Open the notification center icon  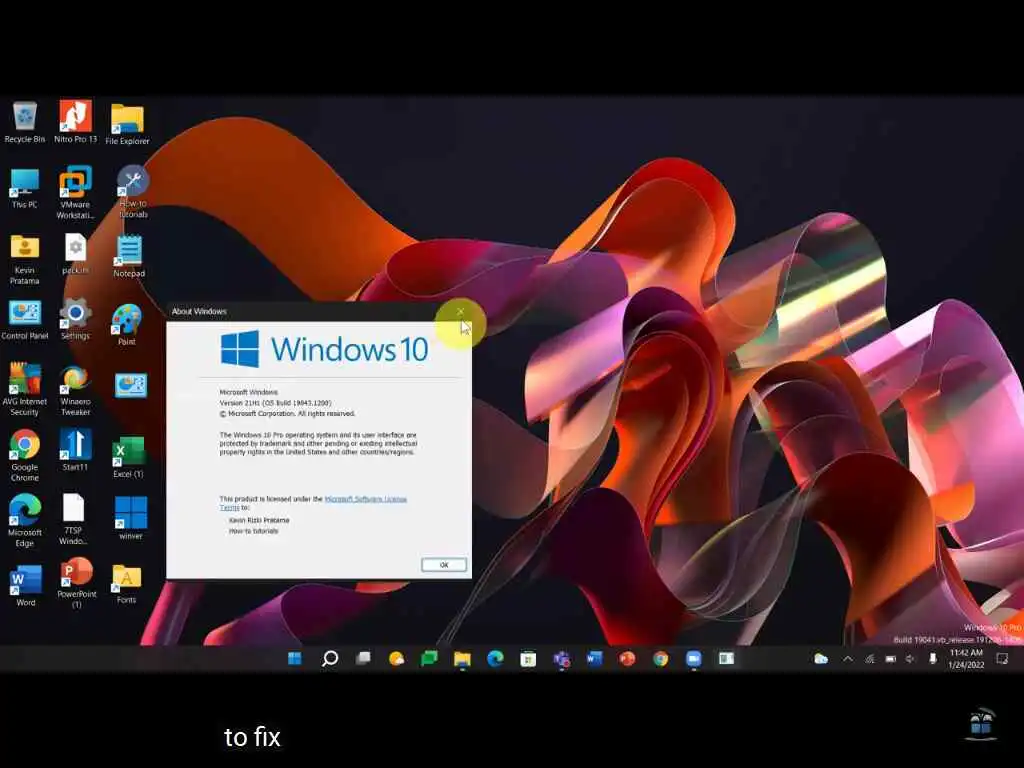[x=1002, y=659]
